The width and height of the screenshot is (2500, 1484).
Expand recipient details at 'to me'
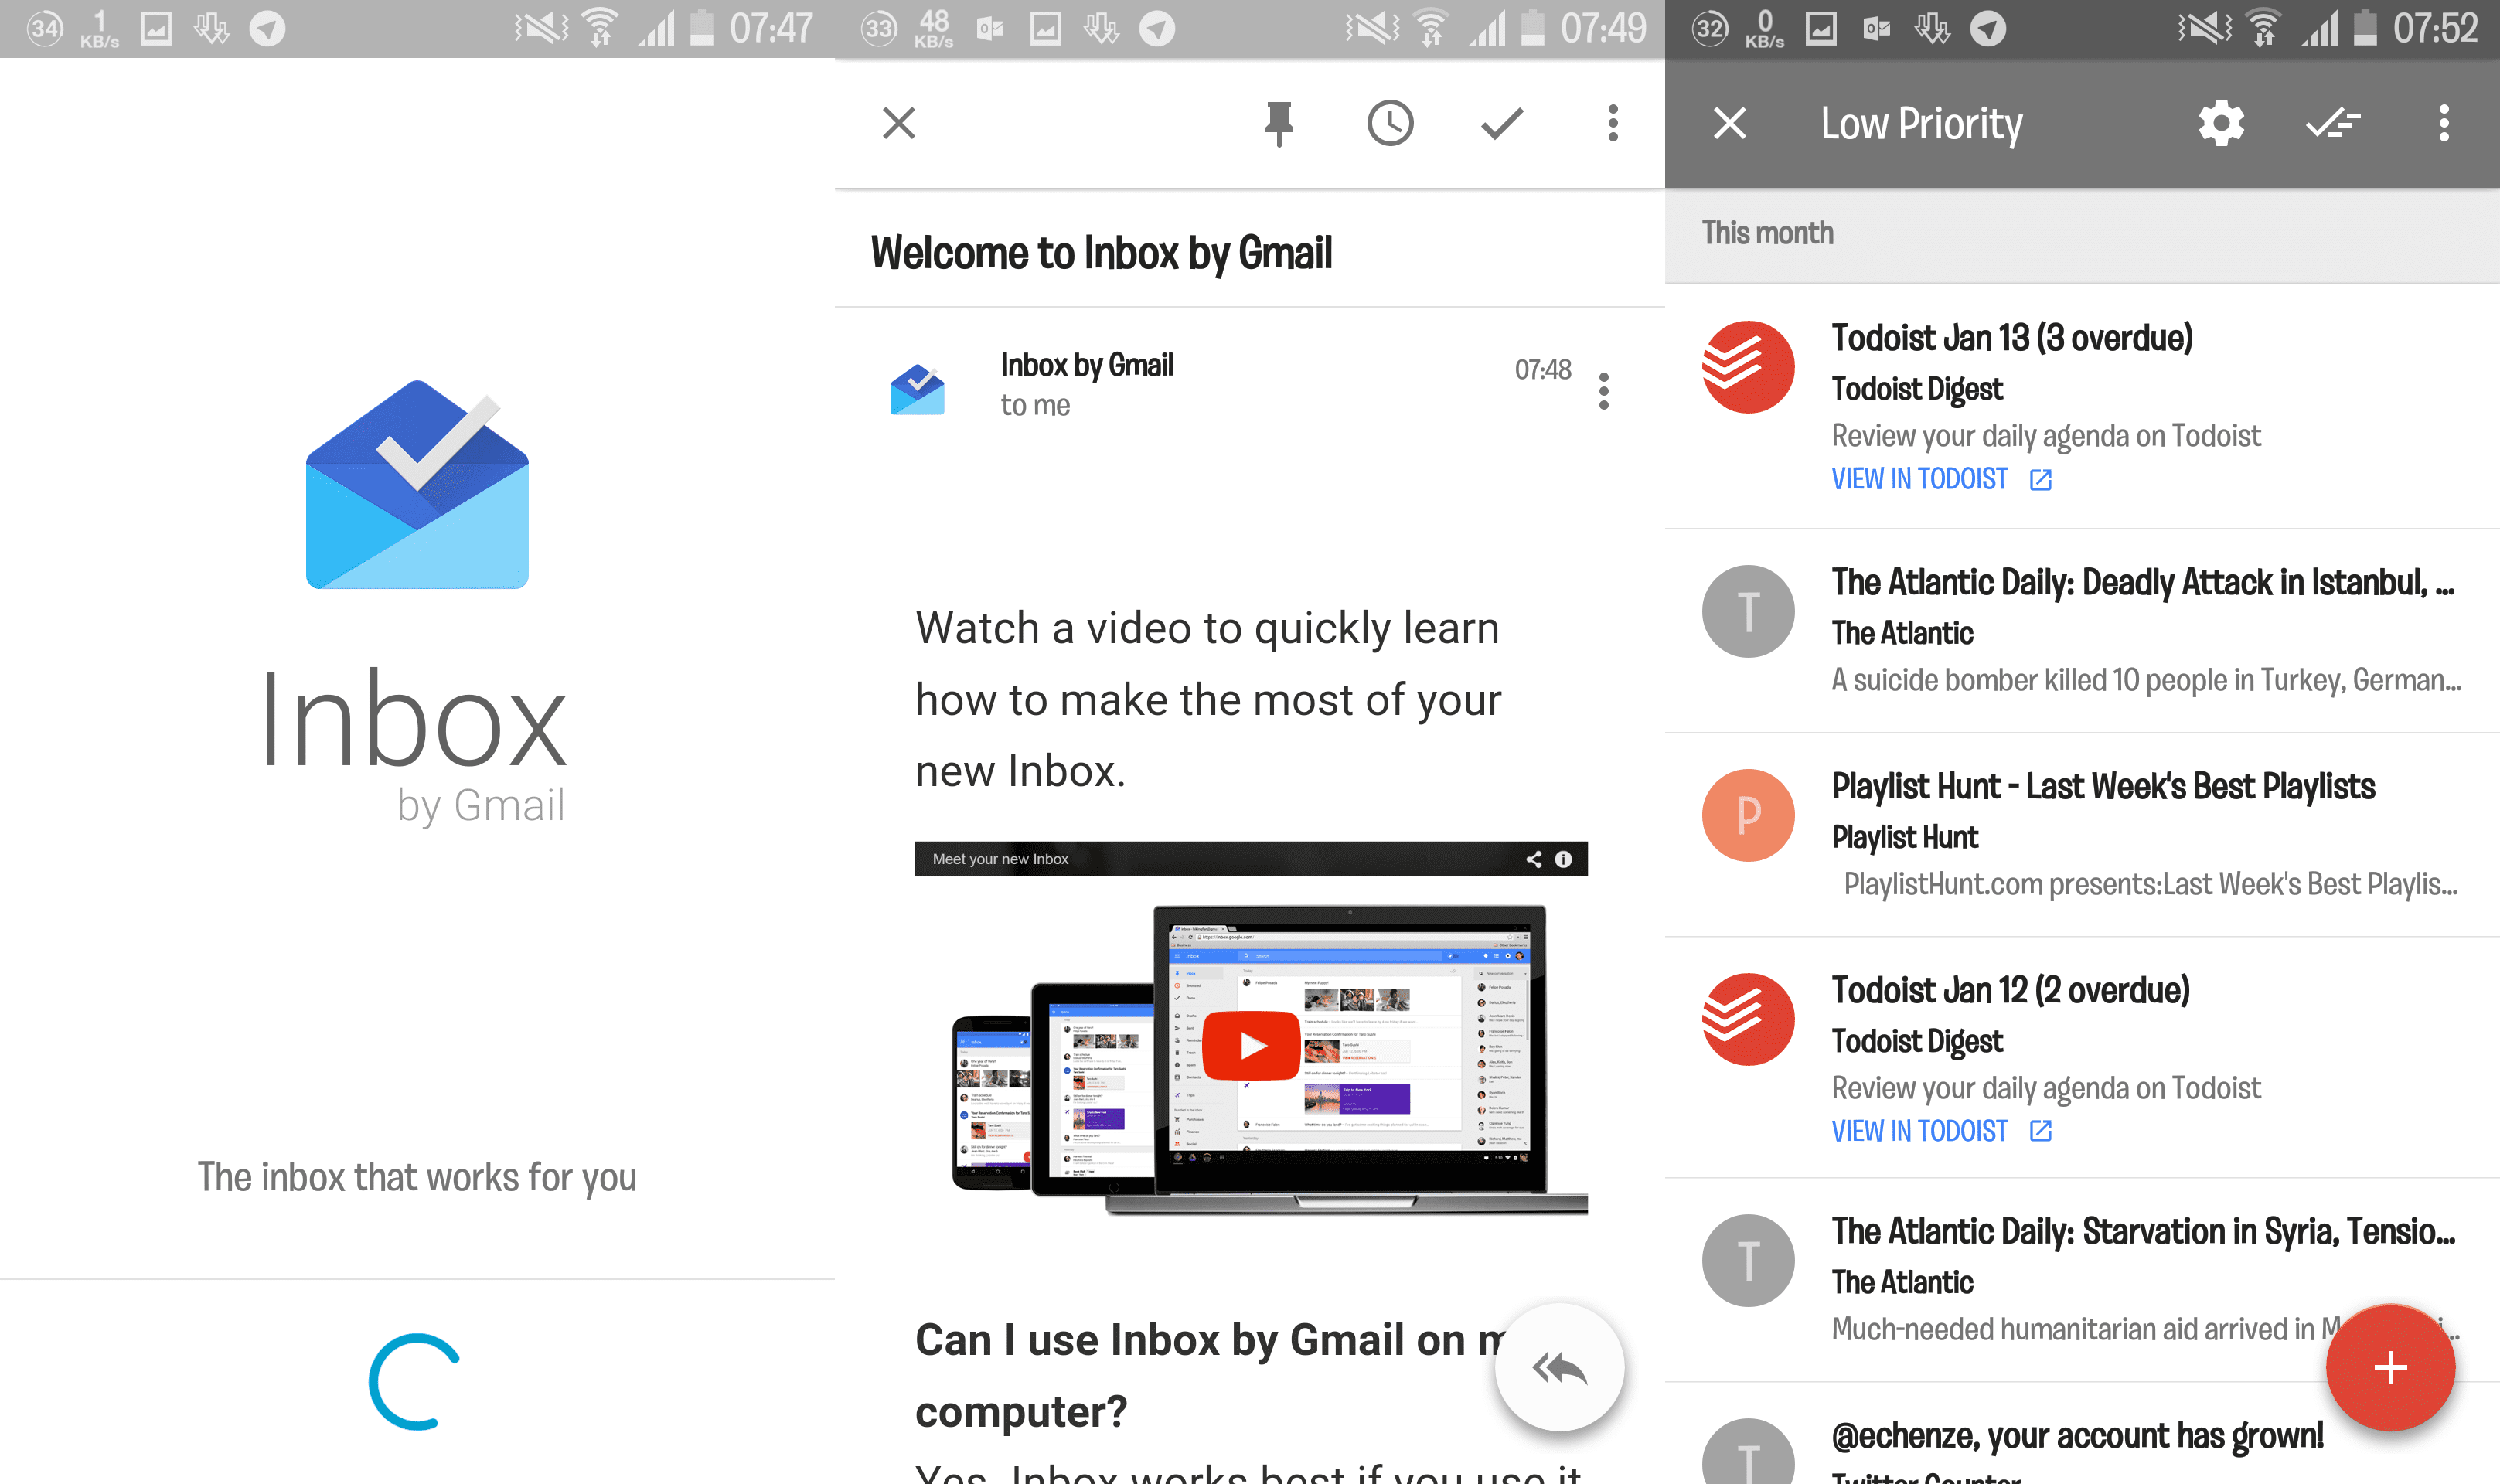(1035, 405)
